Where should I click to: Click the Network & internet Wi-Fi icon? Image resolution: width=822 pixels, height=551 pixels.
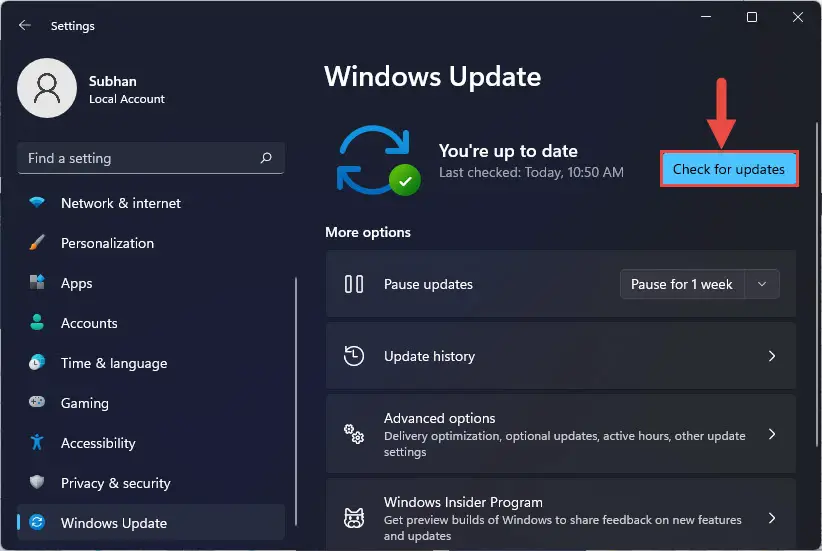(x=37, y=202)
